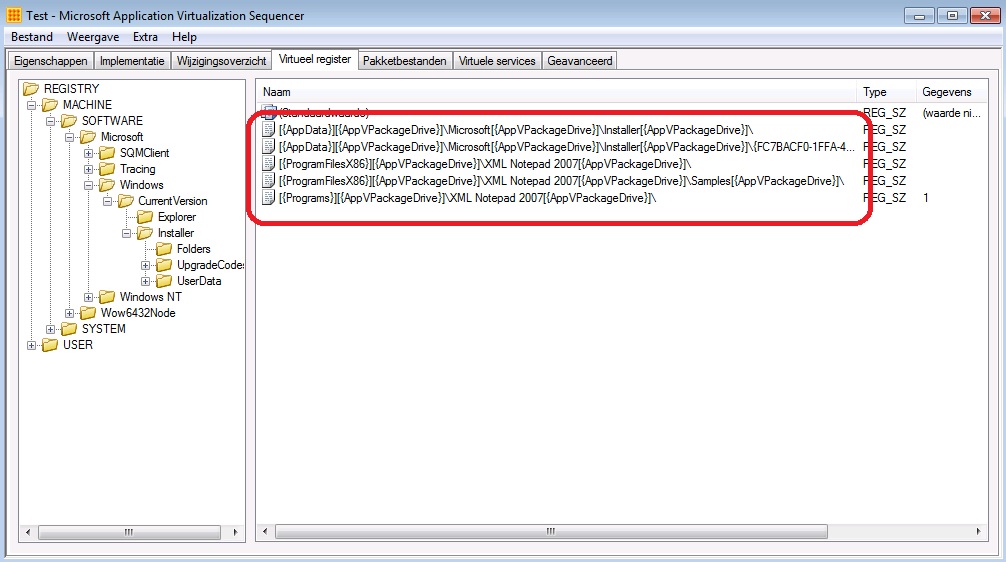Switch to the Geavanceerd tab
Image resolution: width=1006 pixels, height=562 pixels.
point(580,61)
